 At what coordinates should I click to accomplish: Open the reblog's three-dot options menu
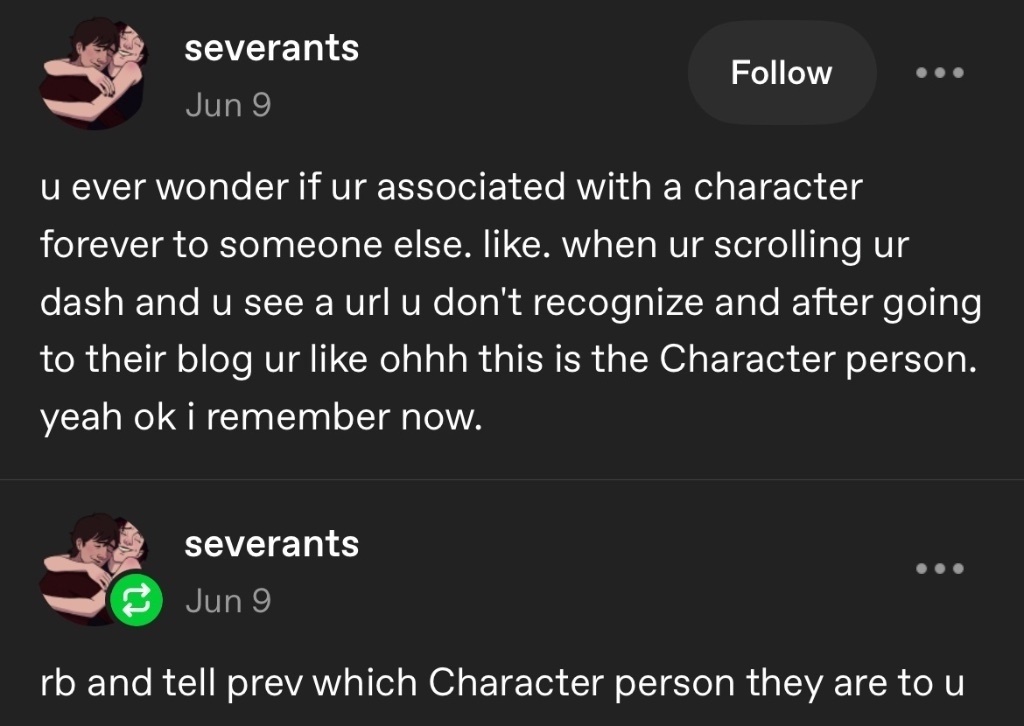click(940, 568)
